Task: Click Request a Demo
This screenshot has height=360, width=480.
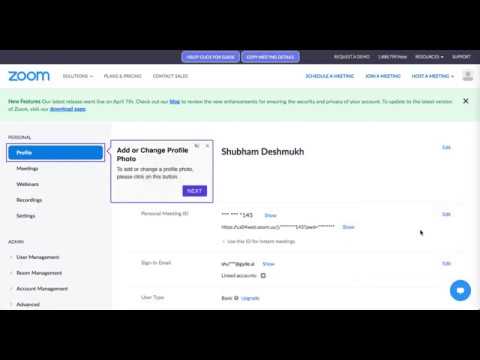Action: point(352,57)
